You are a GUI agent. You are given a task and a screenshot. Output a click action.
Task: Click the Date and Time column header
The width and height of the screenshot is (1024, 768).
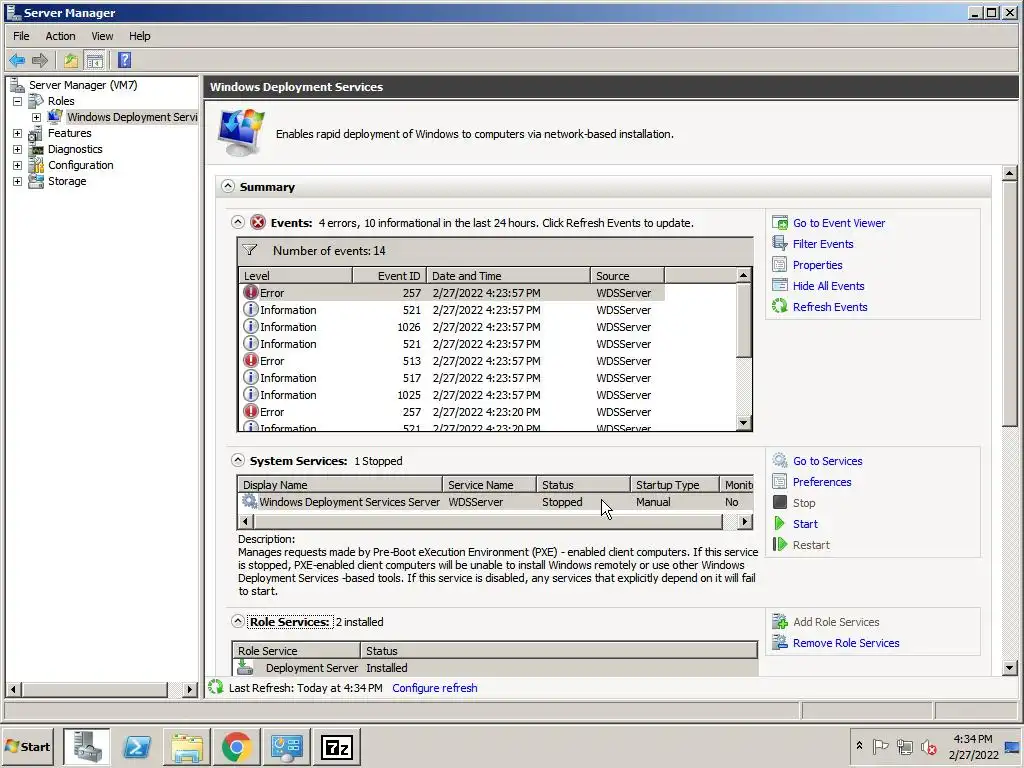[509, 276]
